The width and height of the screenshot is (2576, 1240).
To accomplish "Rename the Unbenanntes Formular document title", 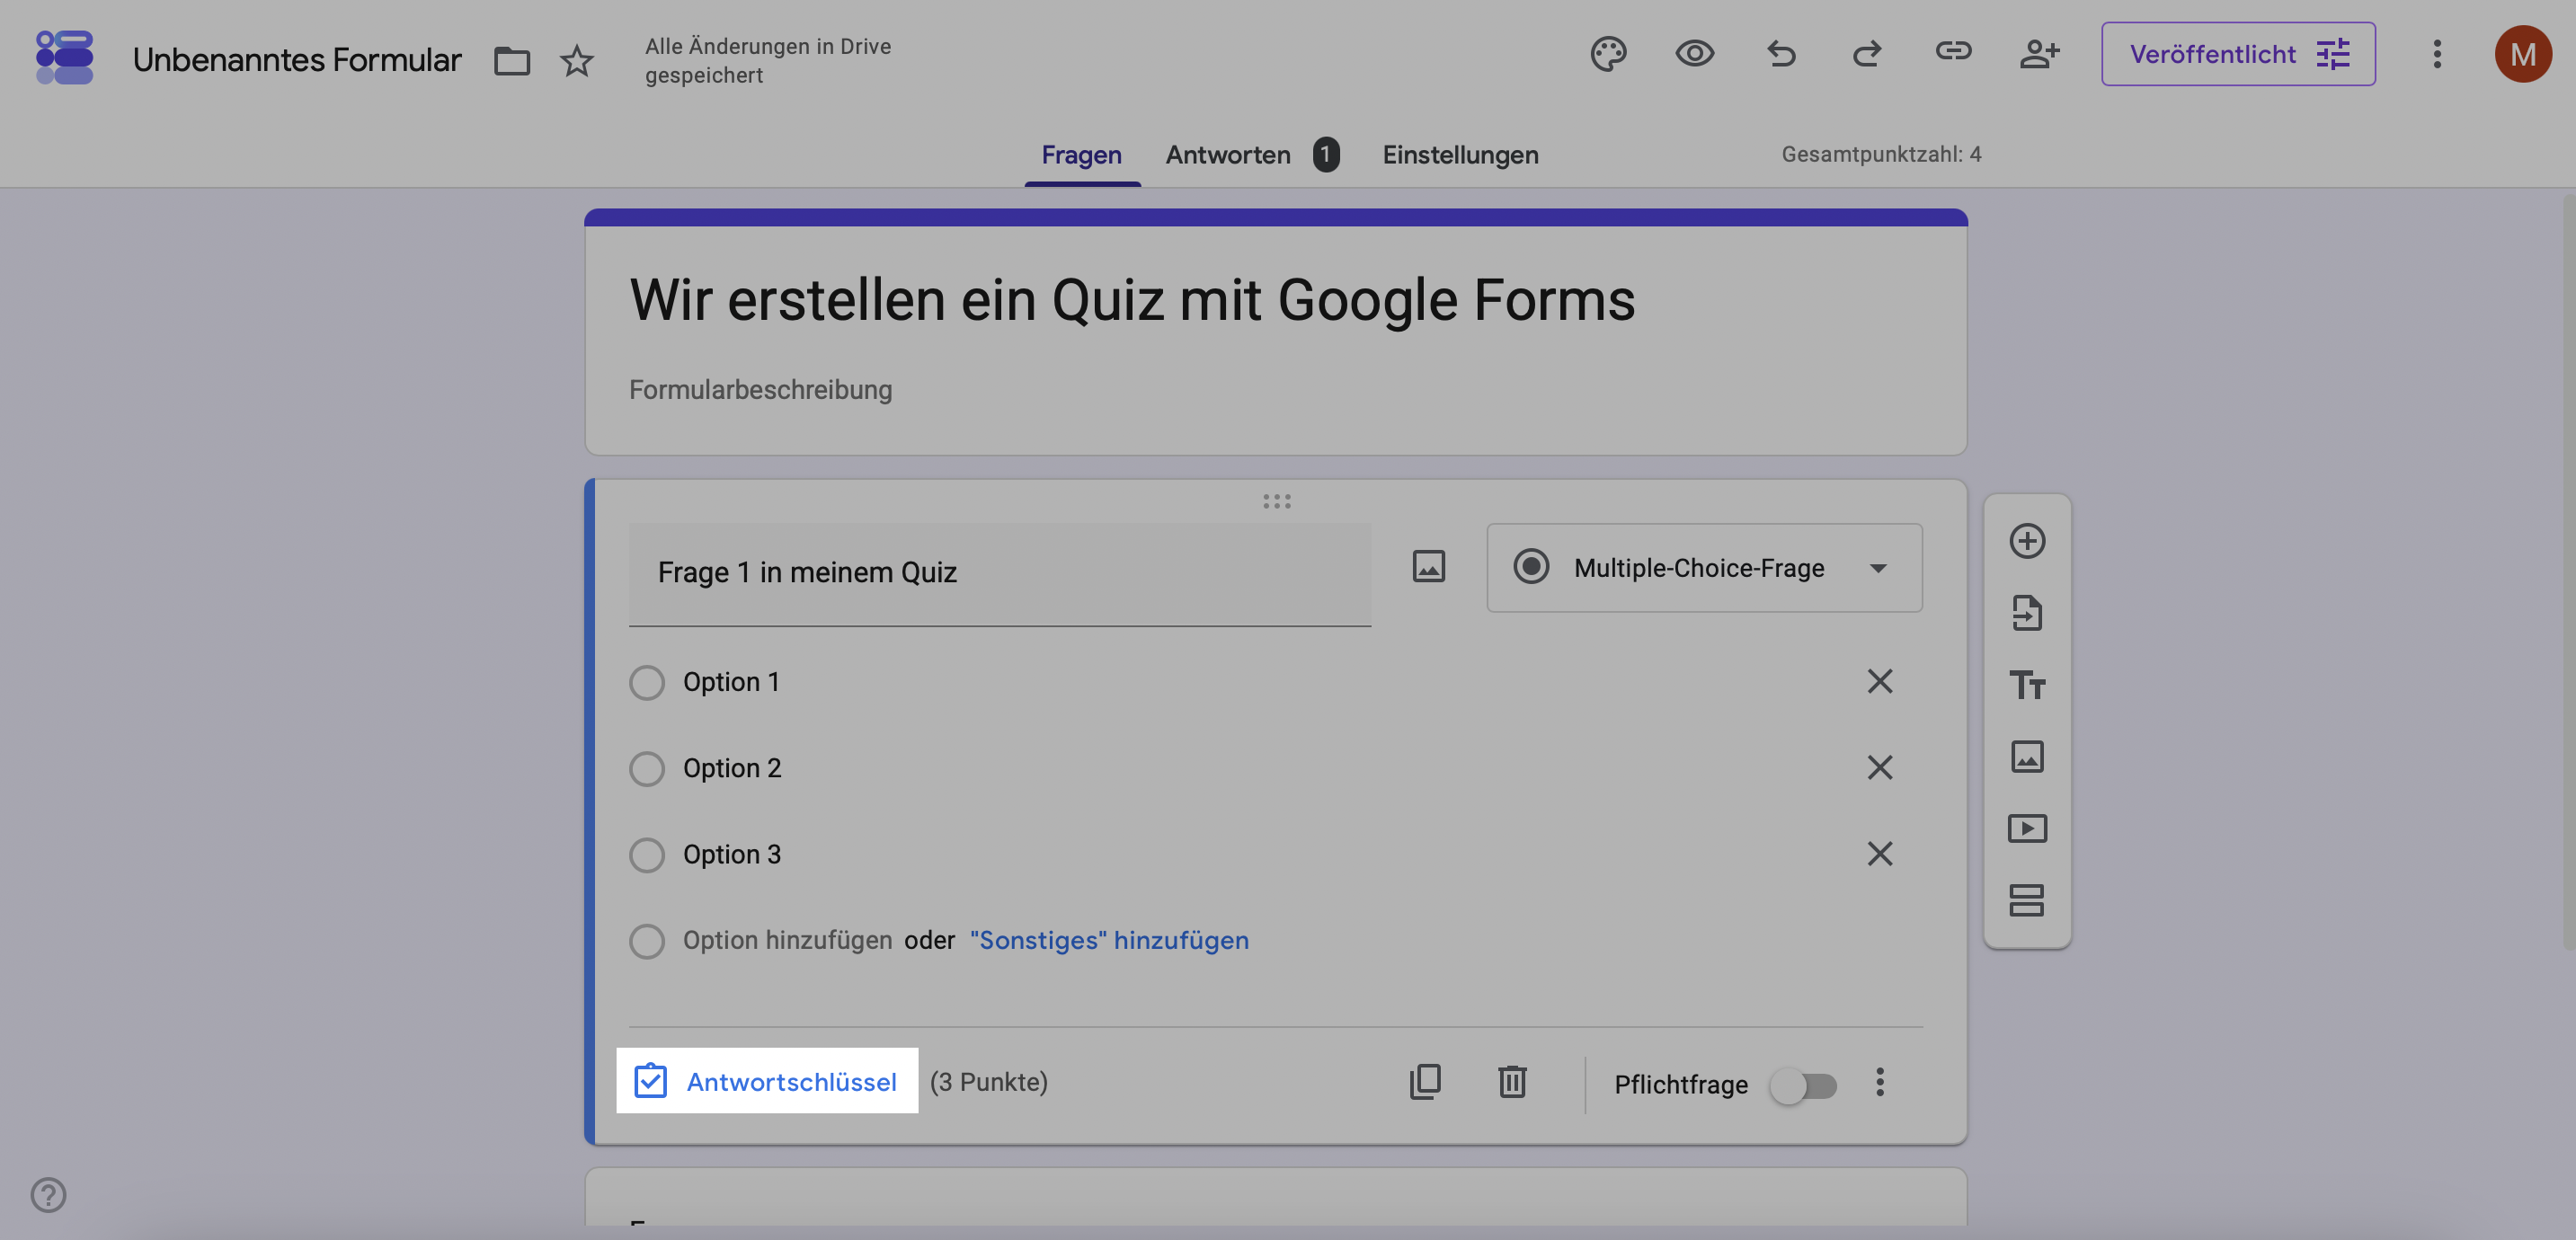I will point(297,60).
